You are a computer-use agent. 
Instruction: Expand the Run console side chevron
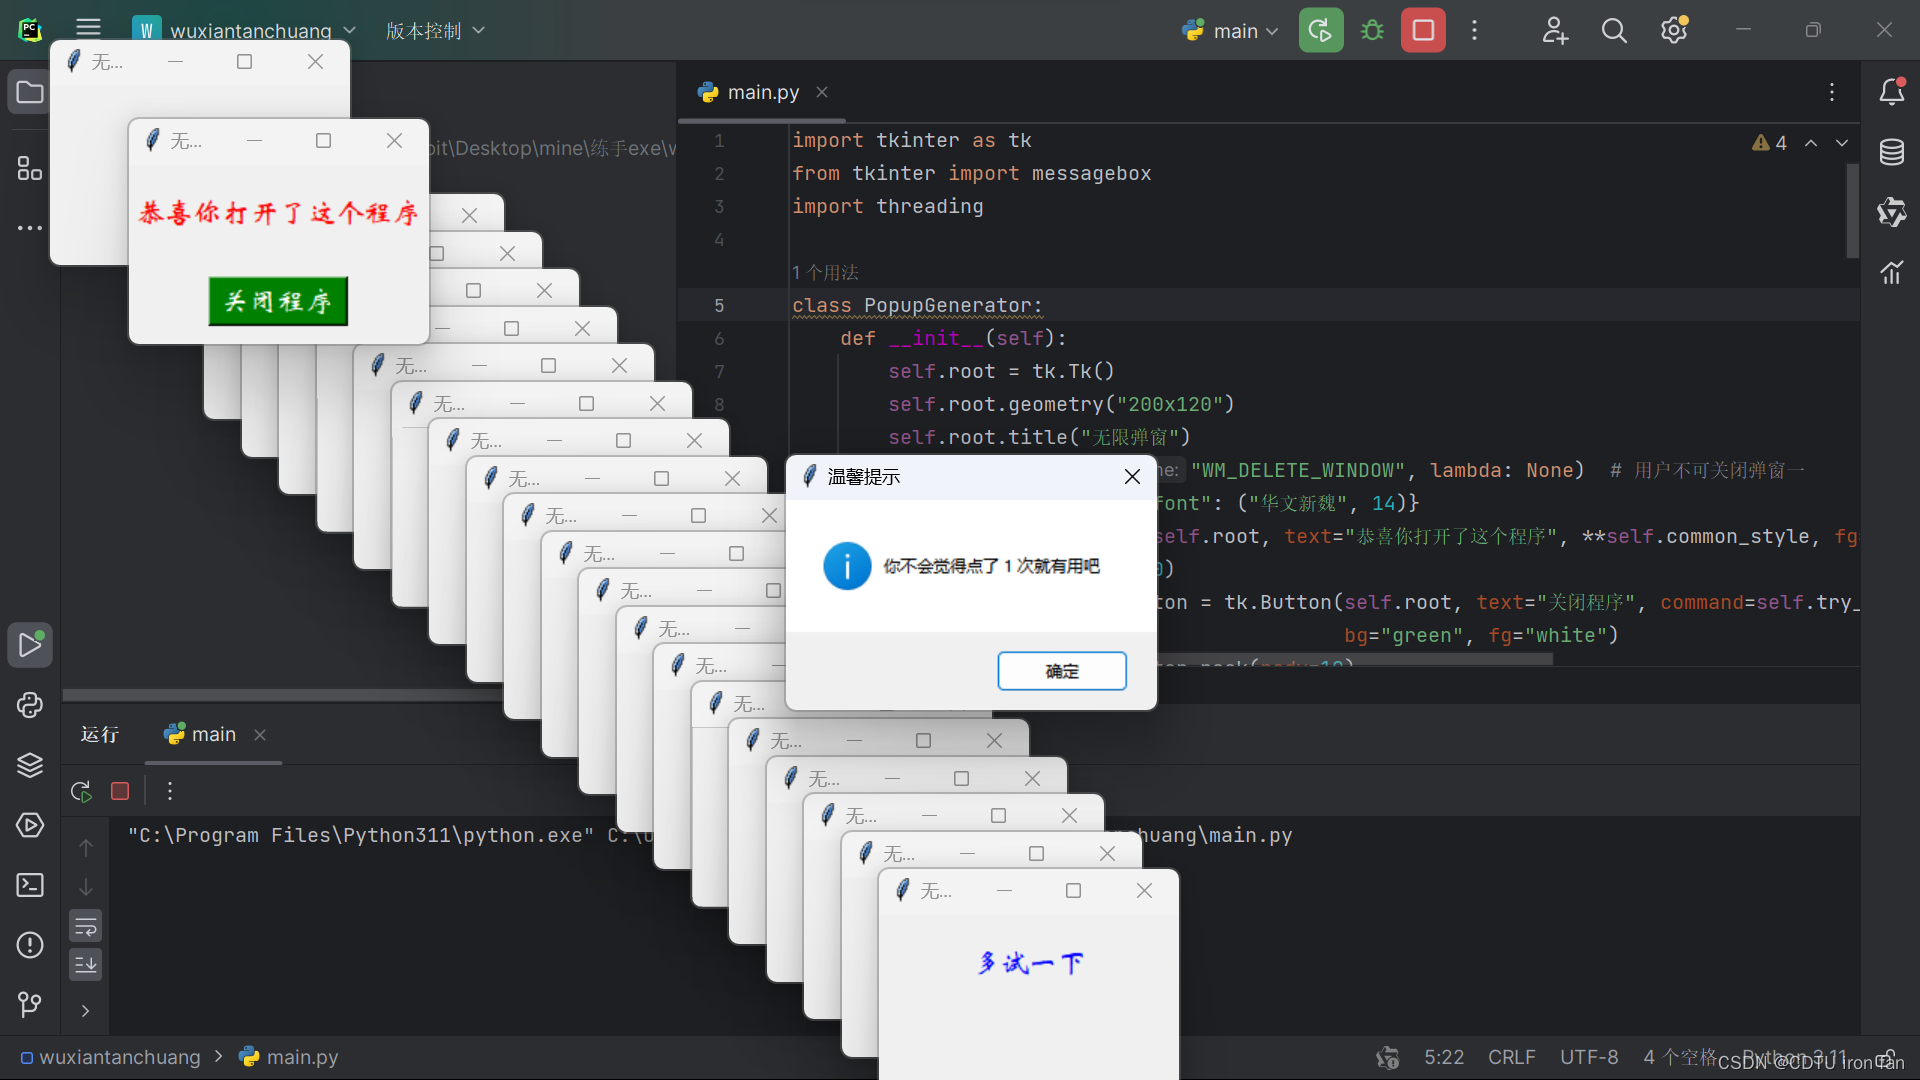click(86, 1011)
